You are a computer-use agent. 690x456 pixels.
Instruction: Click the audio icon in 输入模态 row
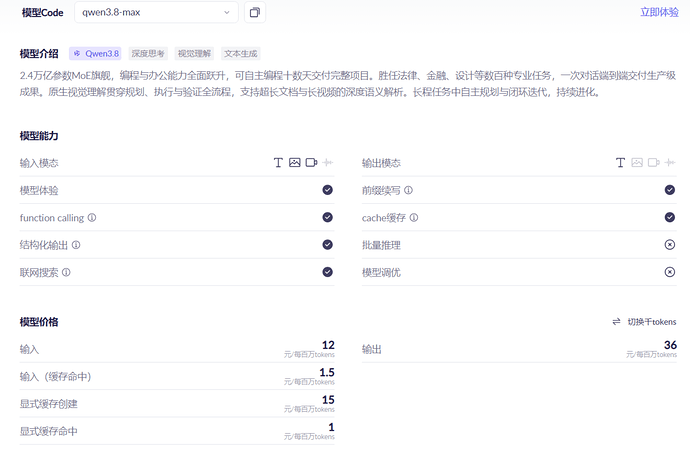coord(327,163)
